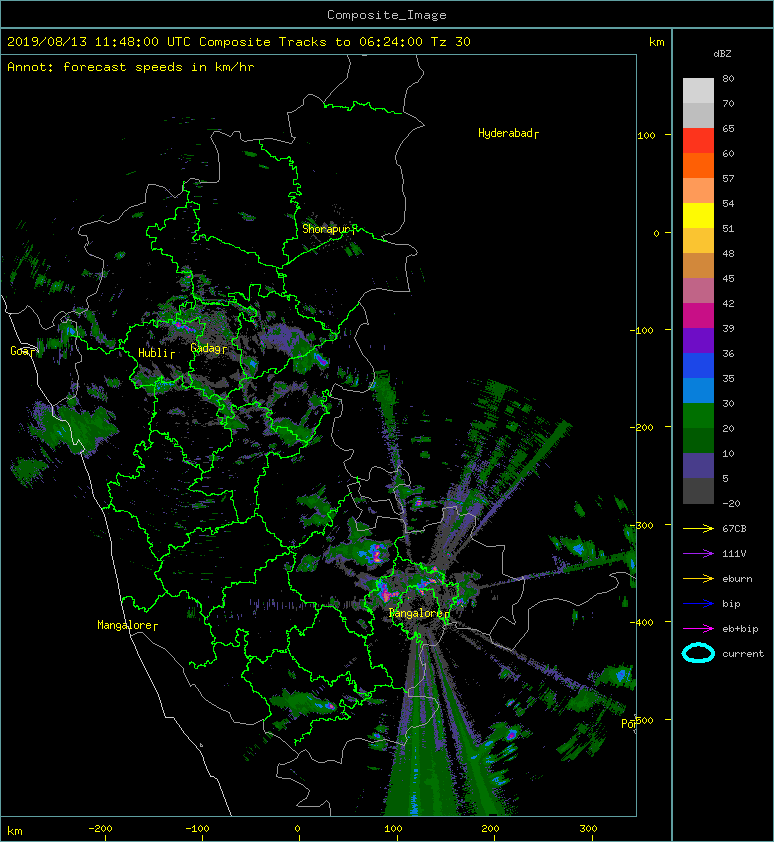The width and height of the screenshot is (774, 842).
Task: Click the 'eb+bip' legend text
Action: pyautogui.click(x=740, y=629)
